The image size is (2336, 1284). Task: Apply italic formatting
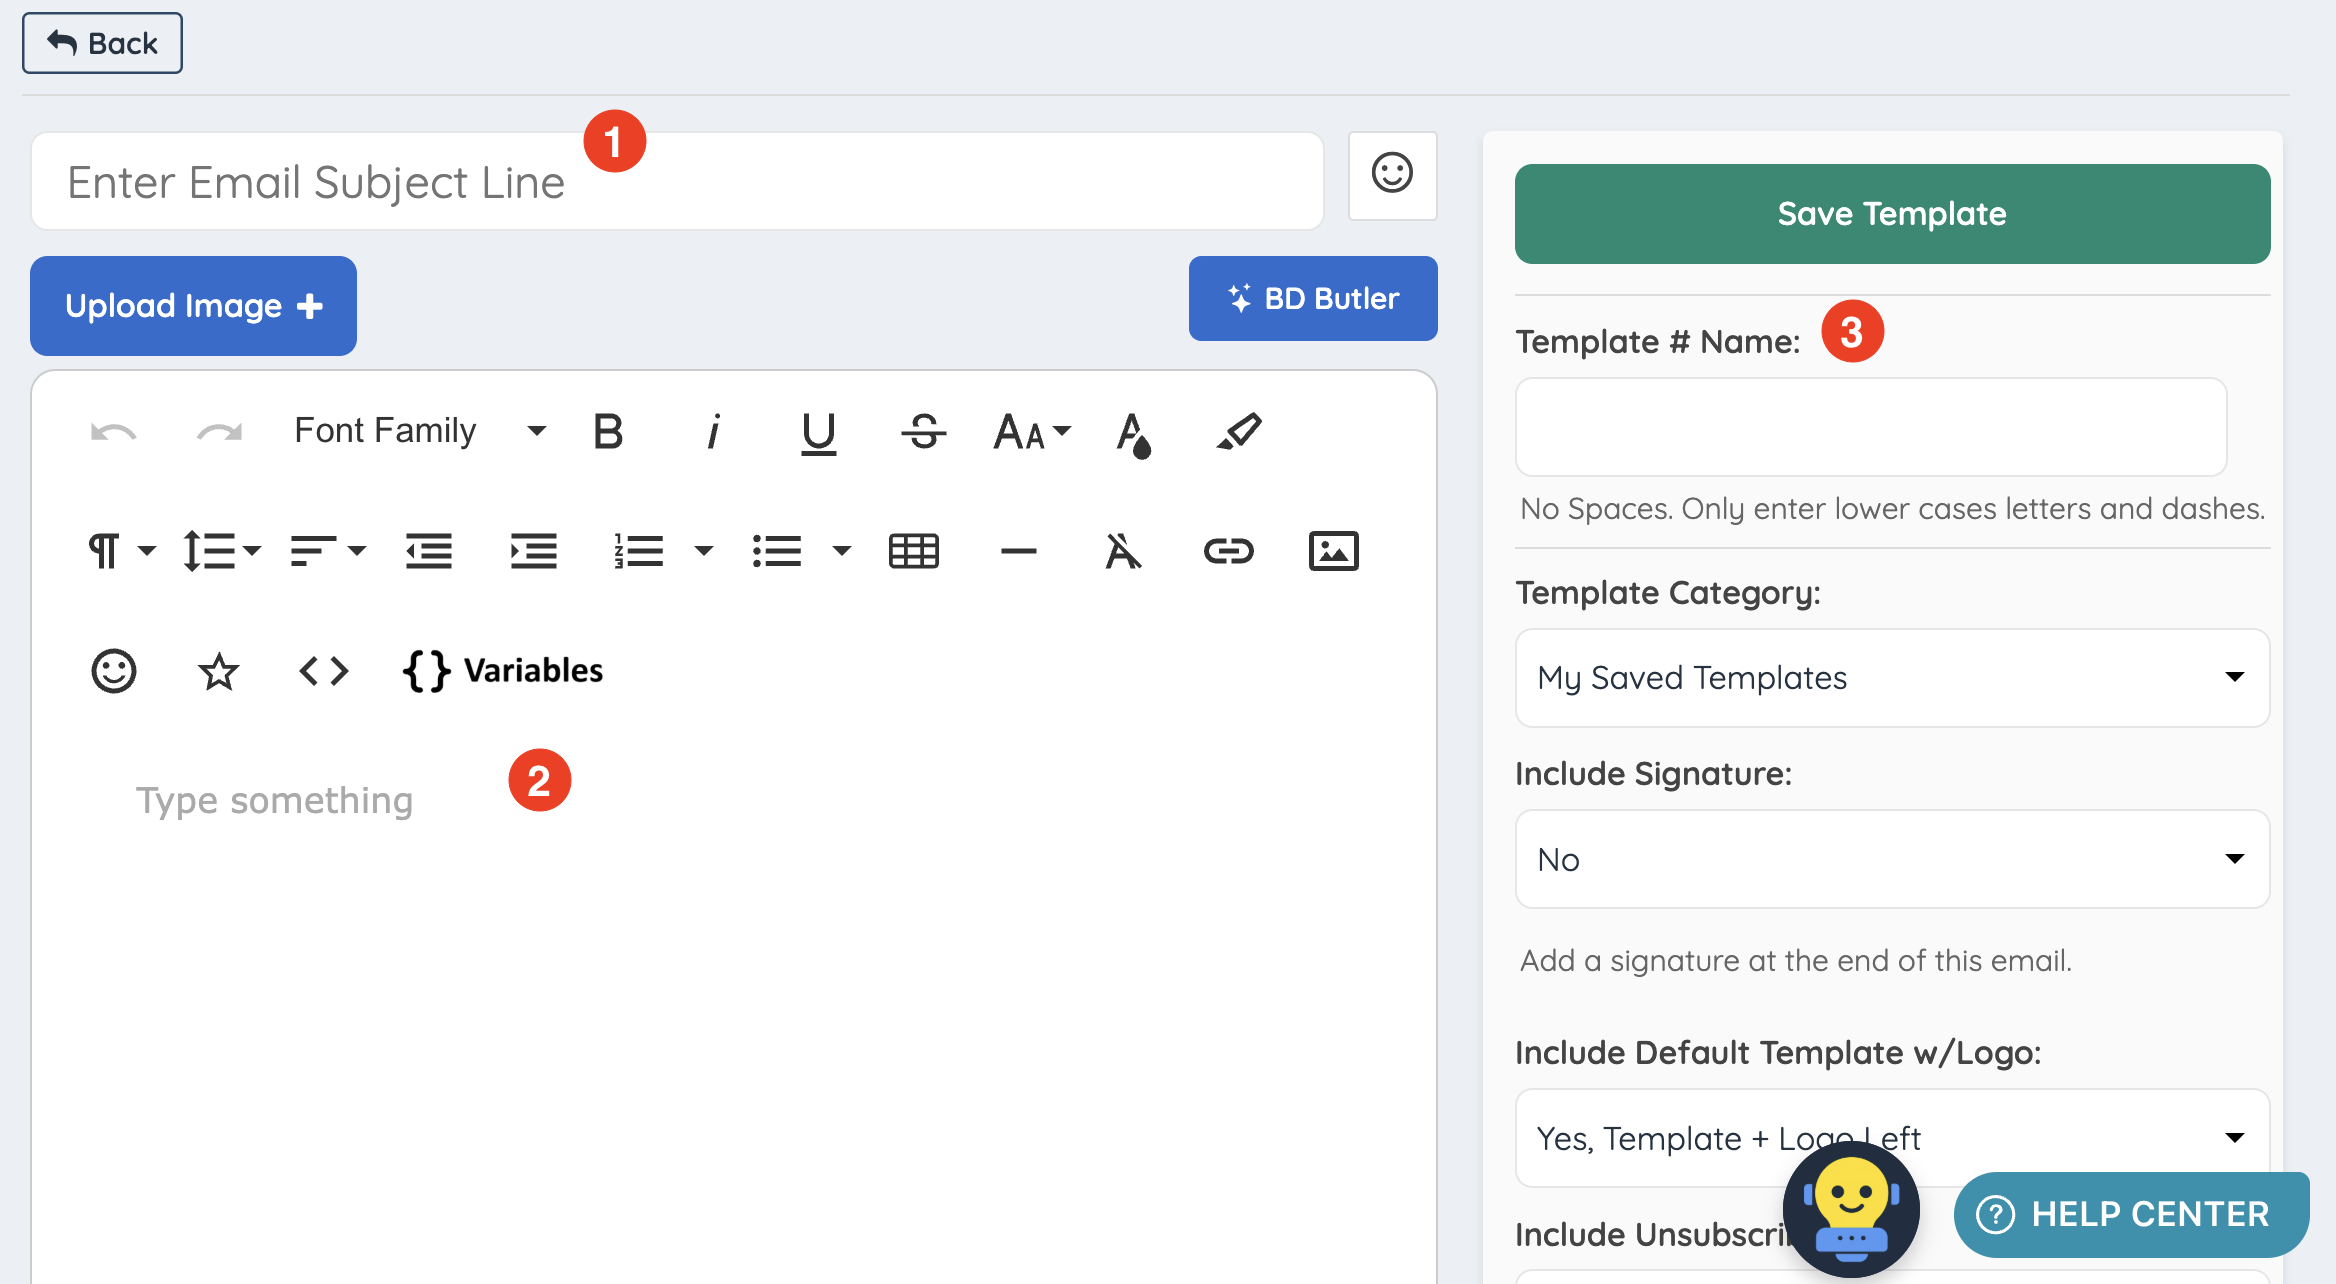tap(713, 432)
